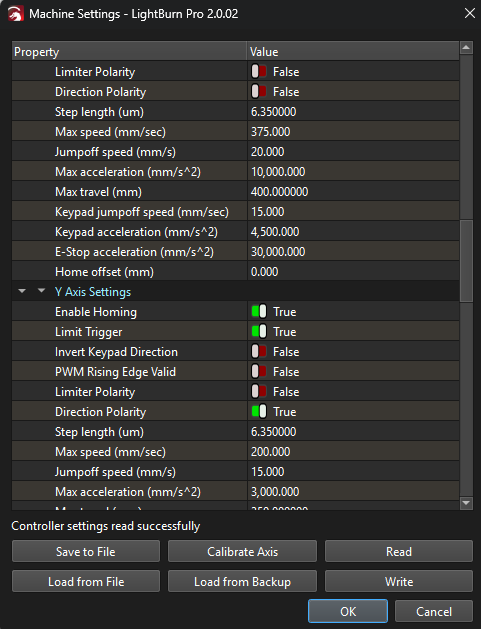Click the 'Enable Homing' property label
Image resolution: width=481 pixels, height=629 pixels.
click(96, 312)
